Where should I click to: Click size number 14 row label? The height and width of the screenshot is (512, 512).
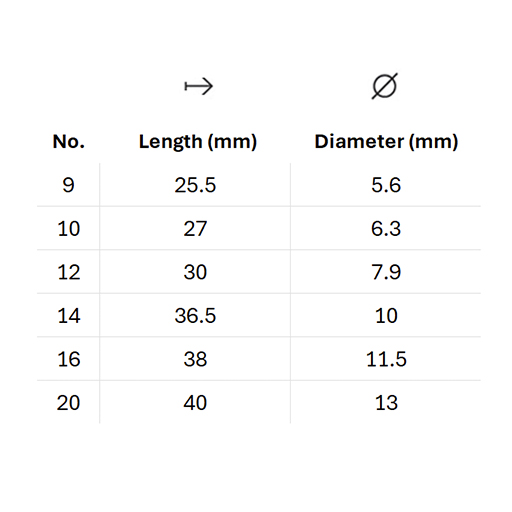tap(69, 316)
